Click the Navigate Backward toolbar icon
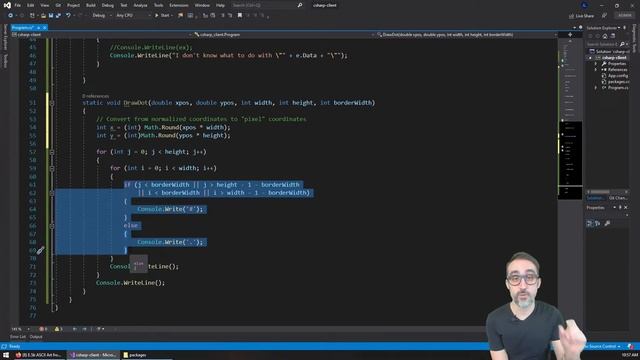This screenshot has height=360, width=640. click(10, 16)
